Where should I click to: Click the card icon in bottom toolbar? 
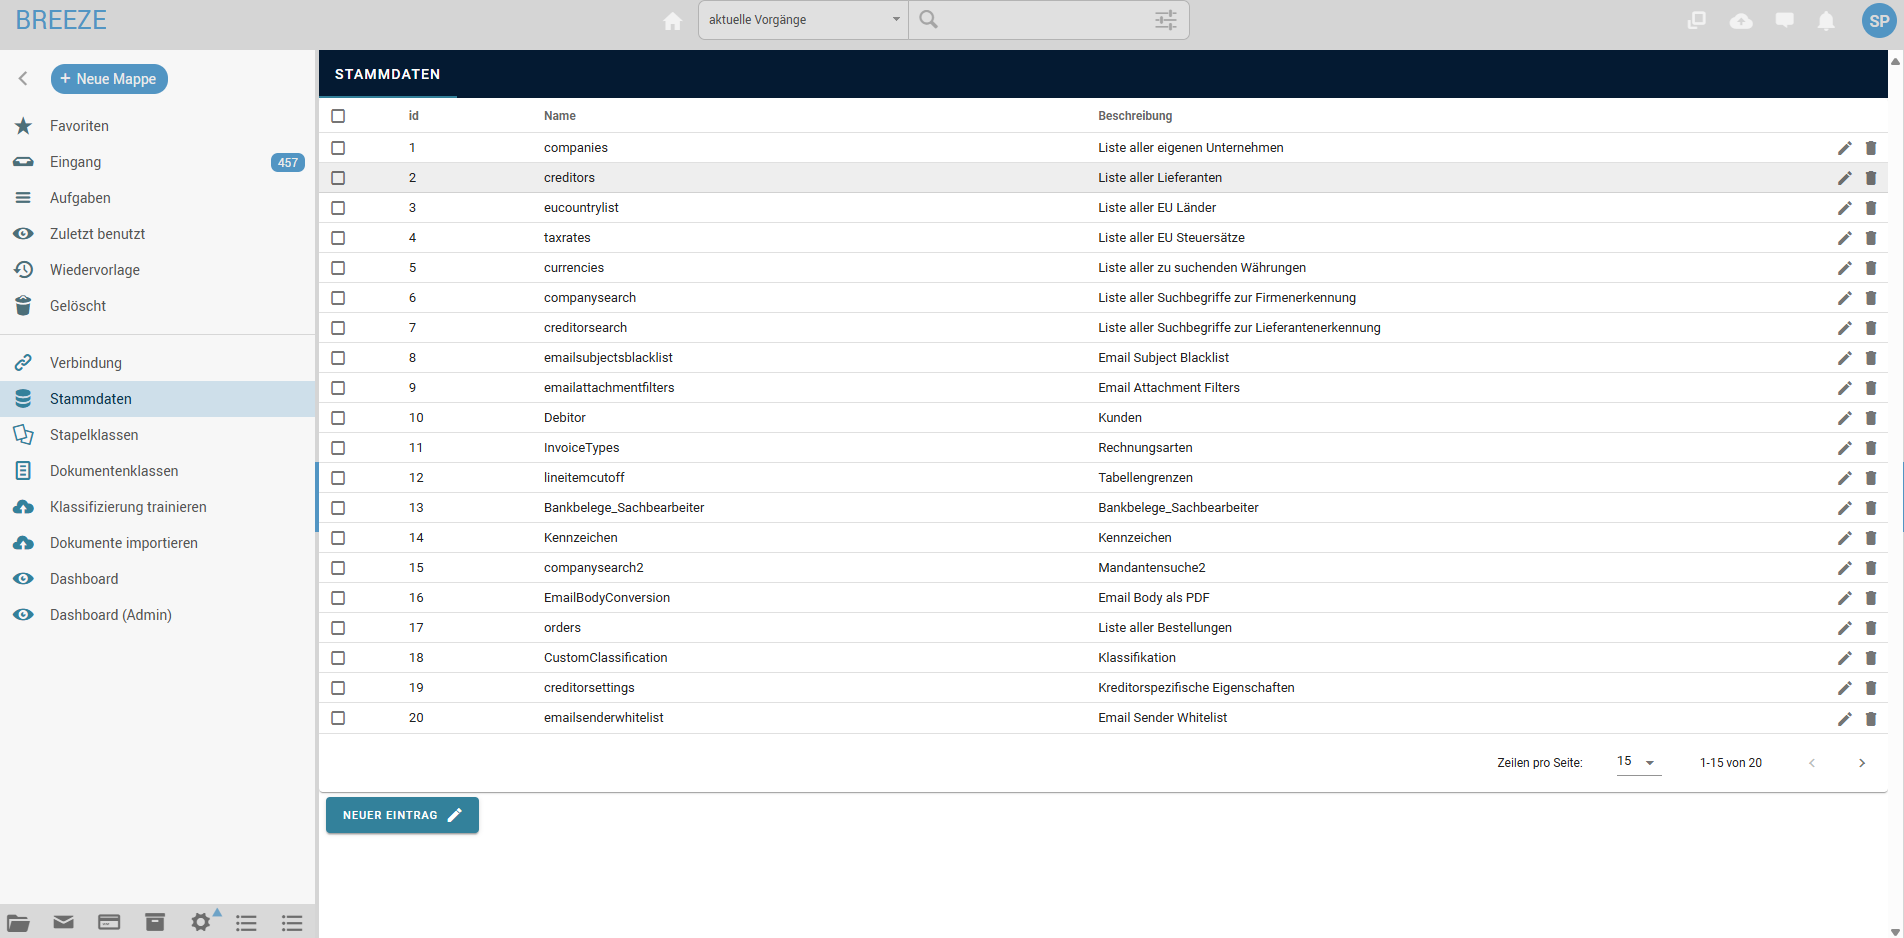click(109, 922)
